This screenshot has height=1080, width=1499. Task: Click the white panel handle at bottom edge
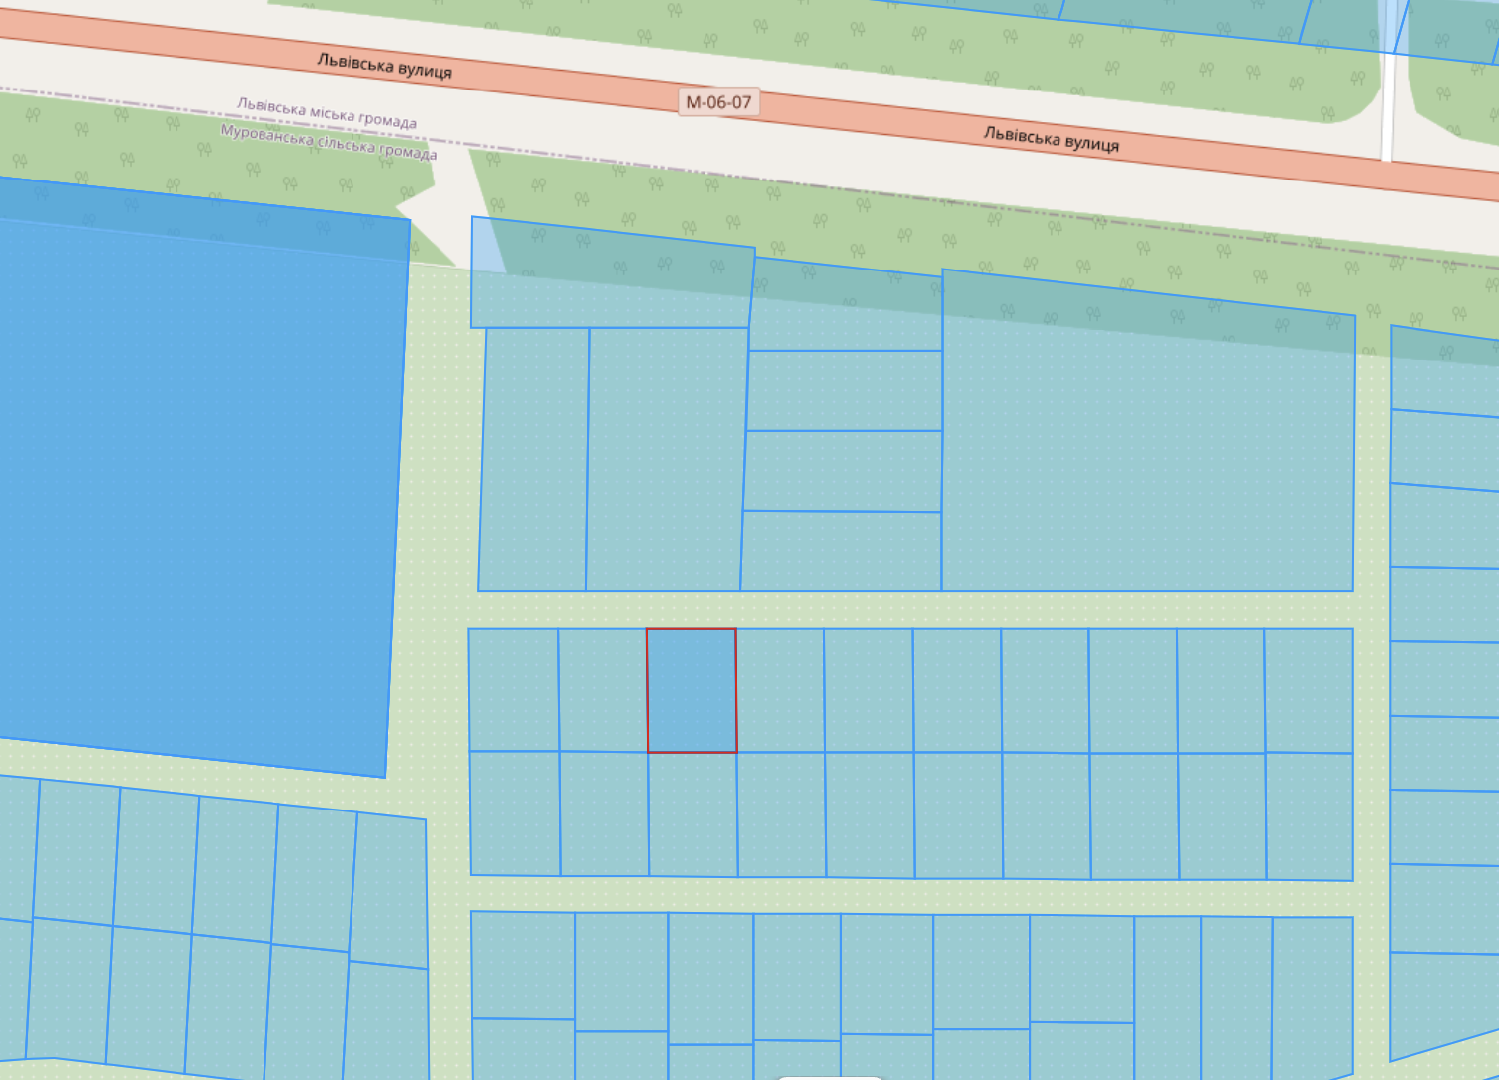point(830,1076)
